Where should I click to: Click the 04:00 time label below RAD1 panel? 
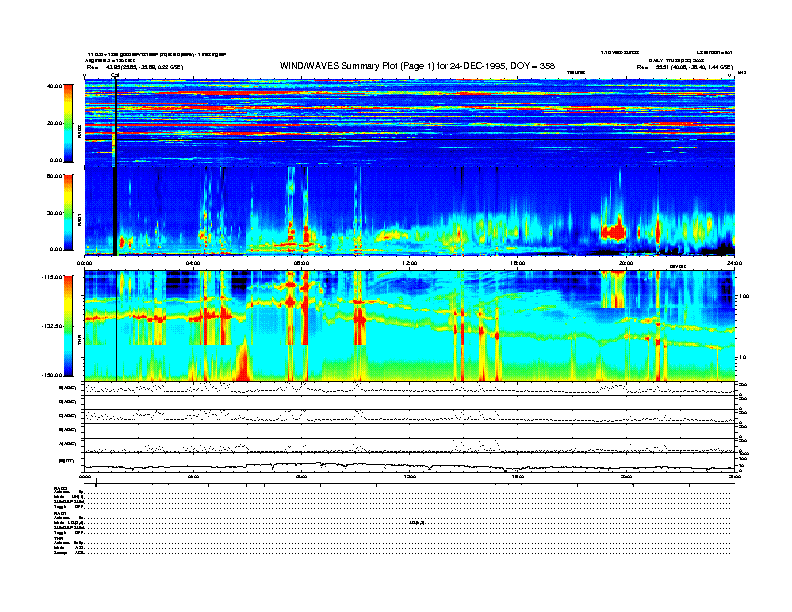pos(194,263)
